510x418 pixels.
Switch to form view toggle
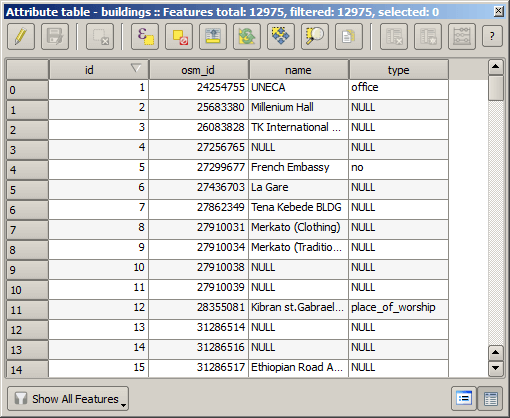[464, 398]
